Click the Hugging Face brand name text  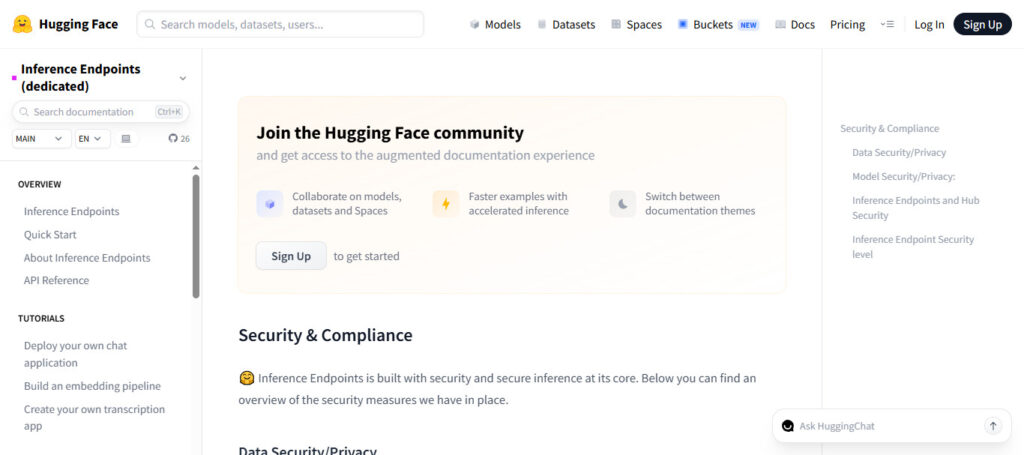(x=78, y=24)
